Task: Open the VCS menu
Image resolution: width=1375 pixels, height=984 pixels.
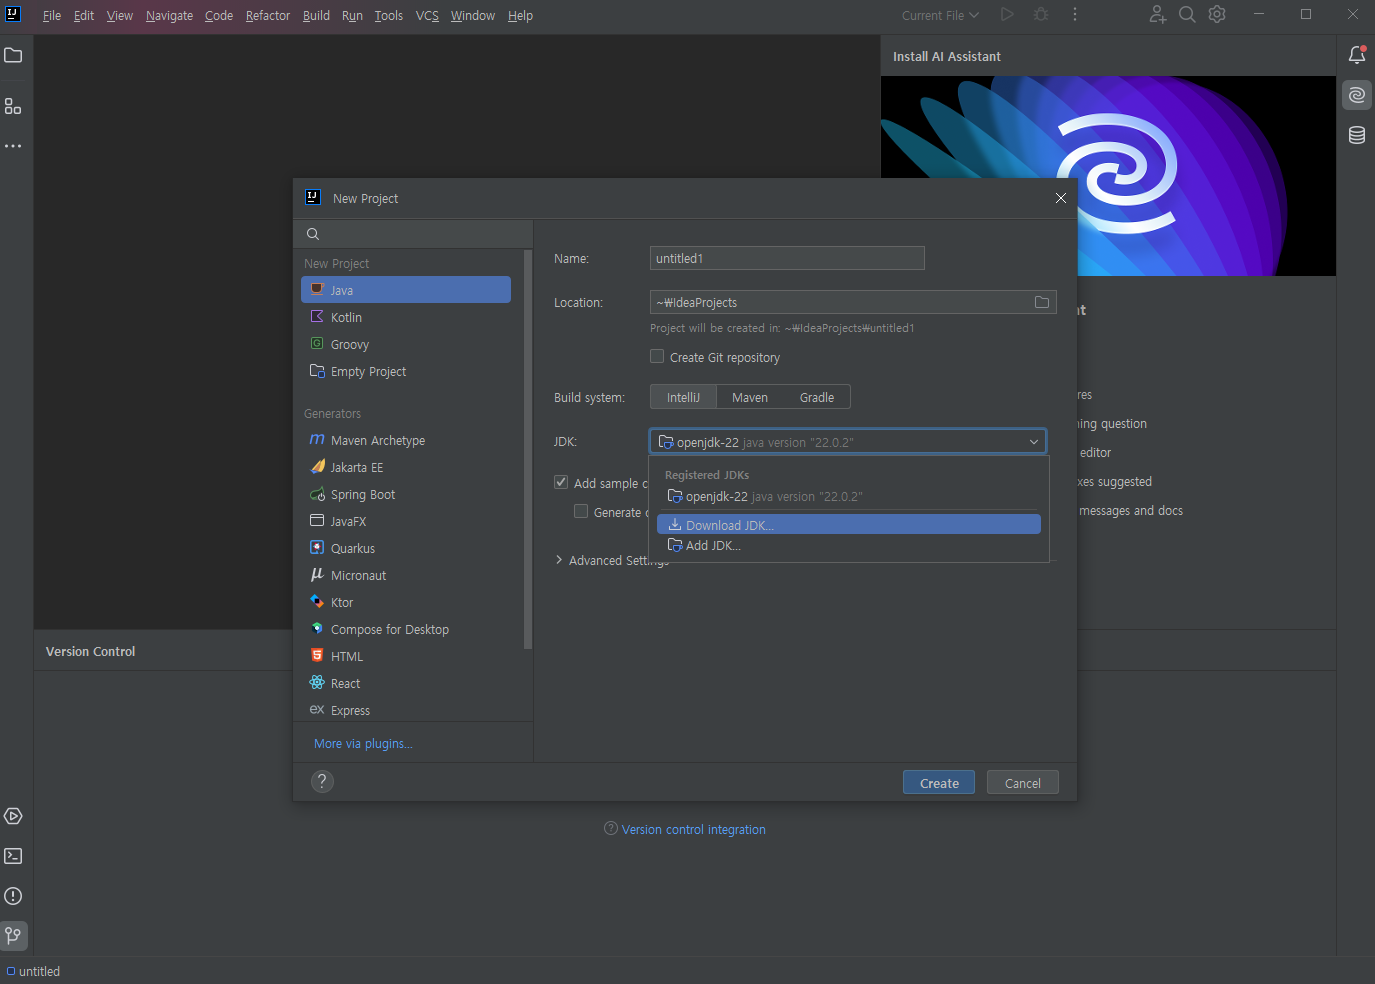Action: tap(427, 15)
